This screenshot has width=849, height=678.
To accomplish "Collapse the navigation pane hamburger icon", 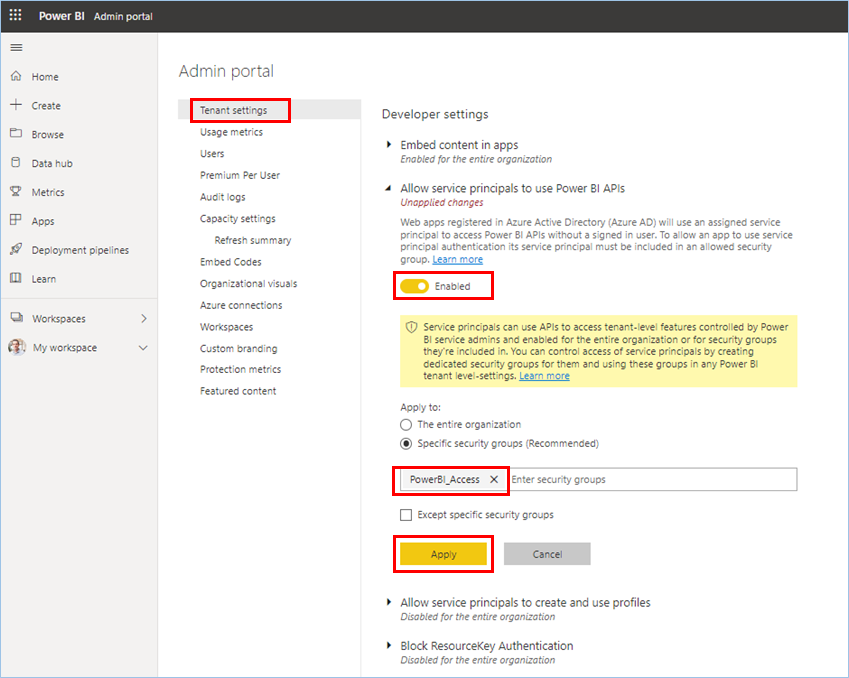I will 16,48.
